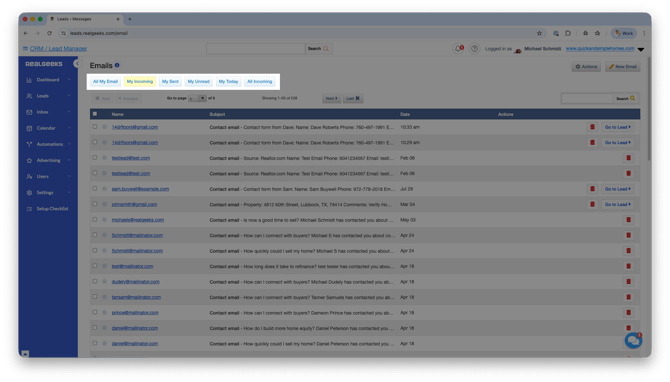Go back in browser history
670x382 pixels.
click(26, 33)
